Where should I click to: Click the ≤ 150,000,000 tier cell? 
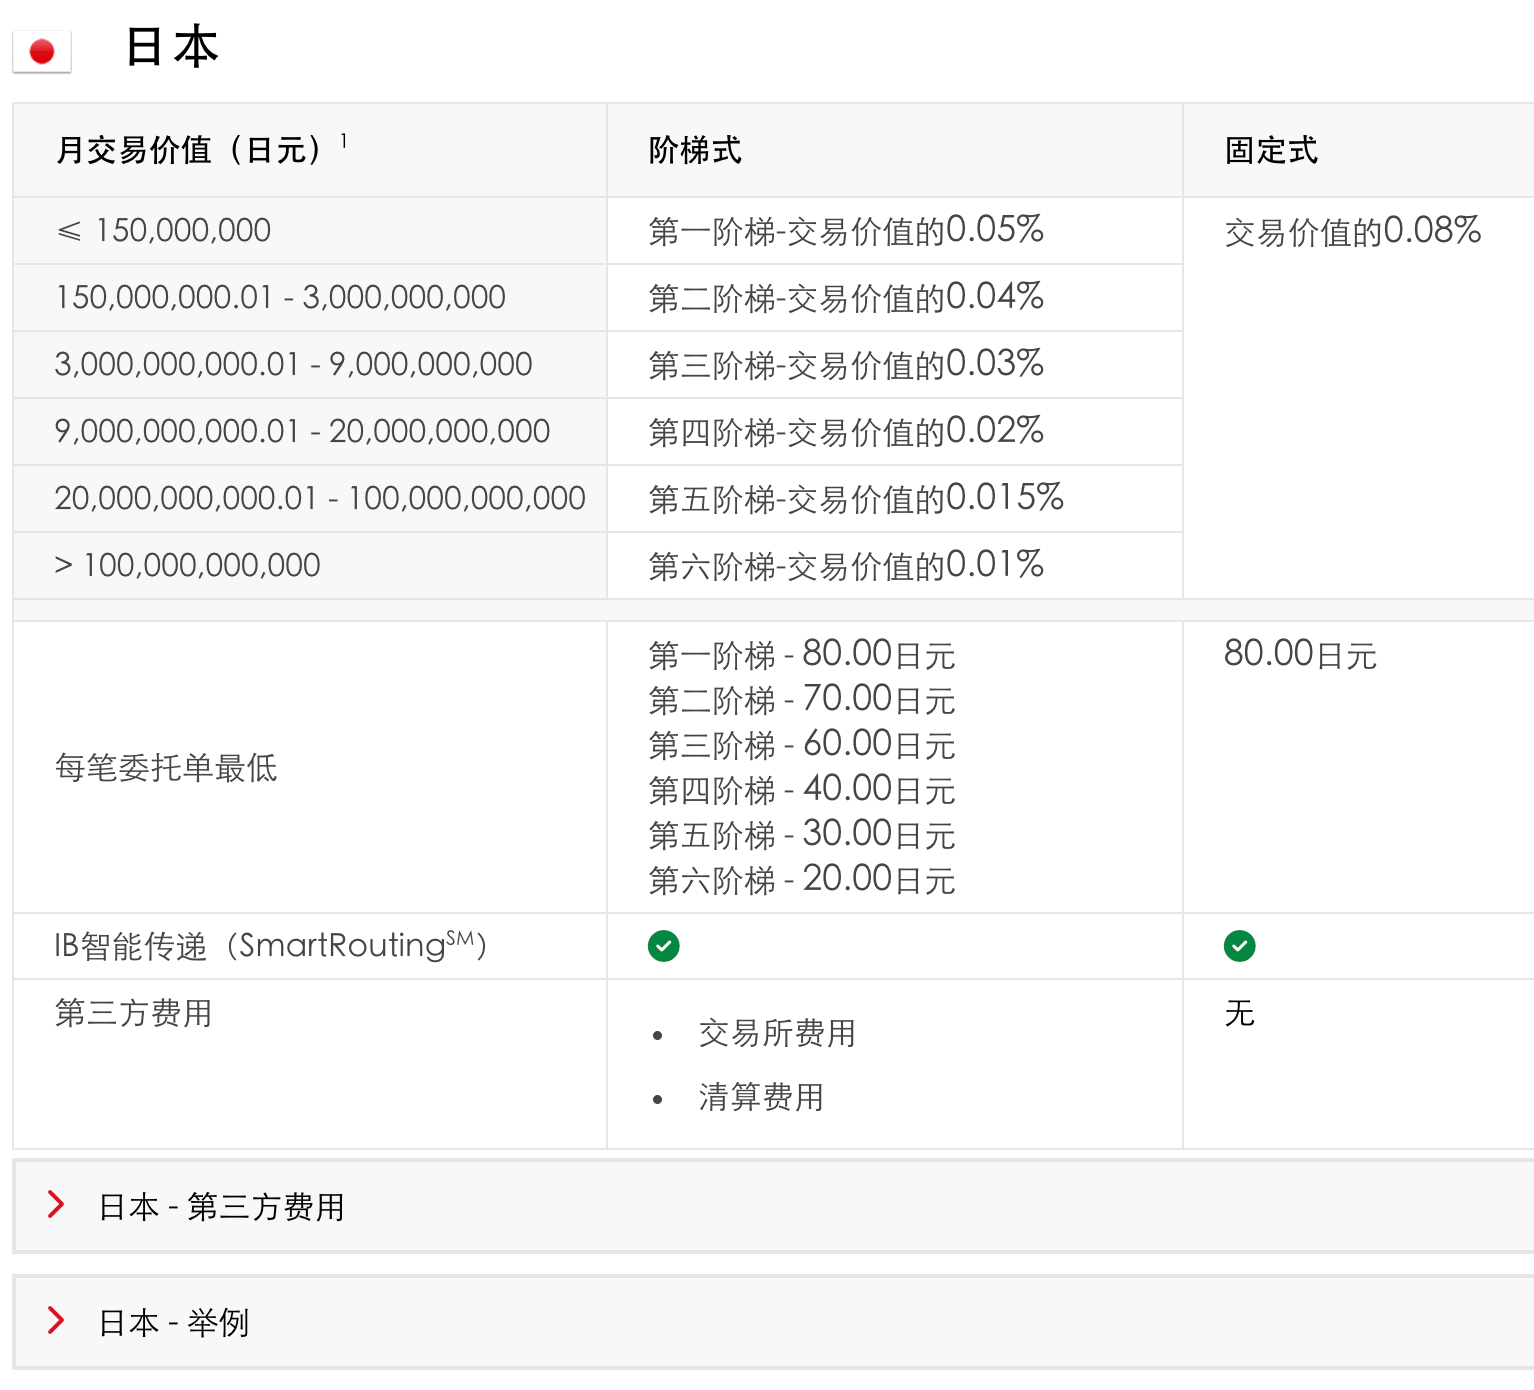(163, 231)
